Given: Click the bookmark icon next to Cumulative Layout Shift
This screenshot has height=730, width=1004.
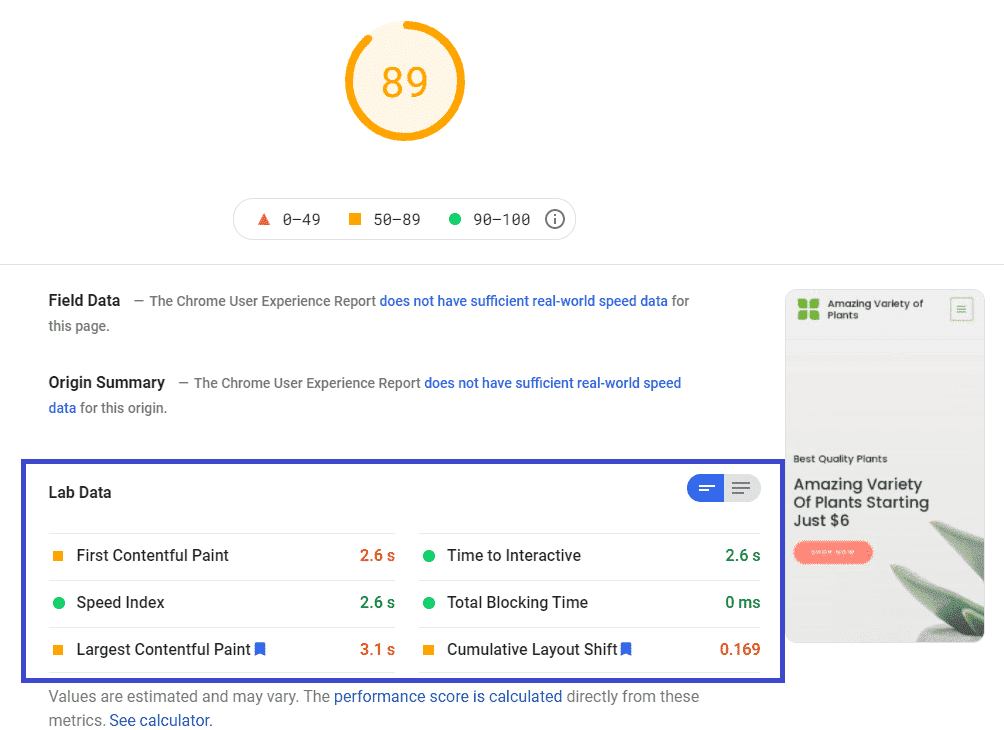Looking at the screenshot, I should click(x=626, y=649).
